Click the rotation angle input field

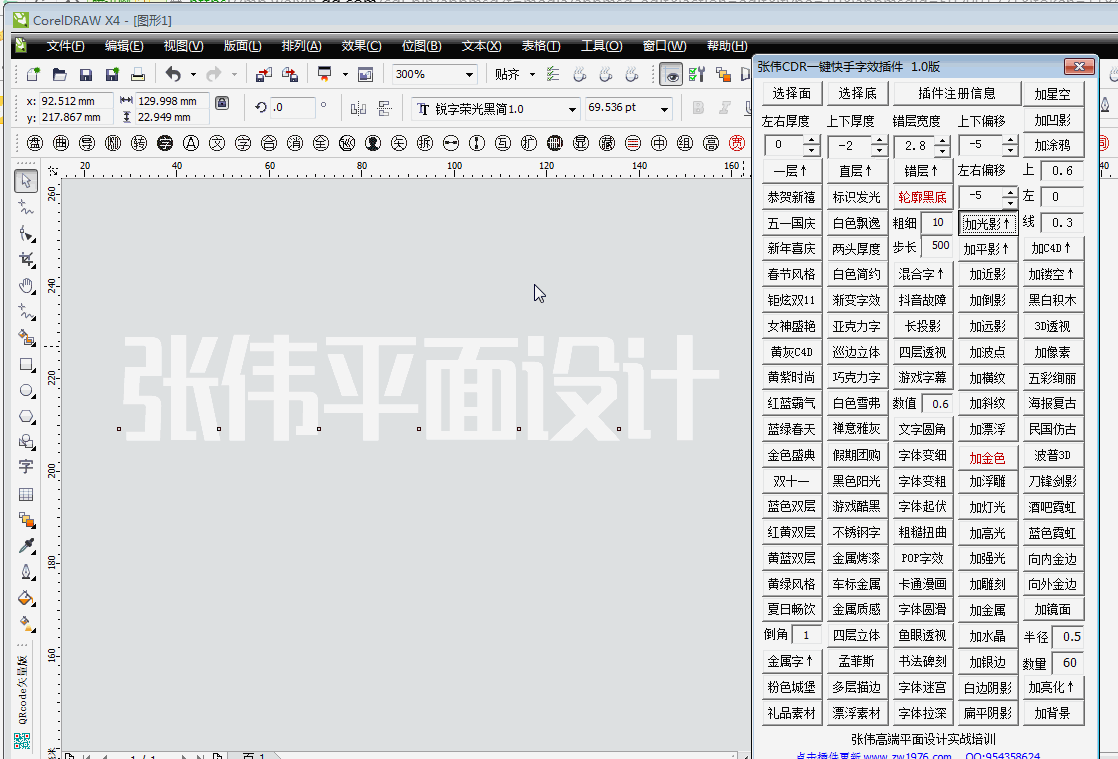click(292, 108)
